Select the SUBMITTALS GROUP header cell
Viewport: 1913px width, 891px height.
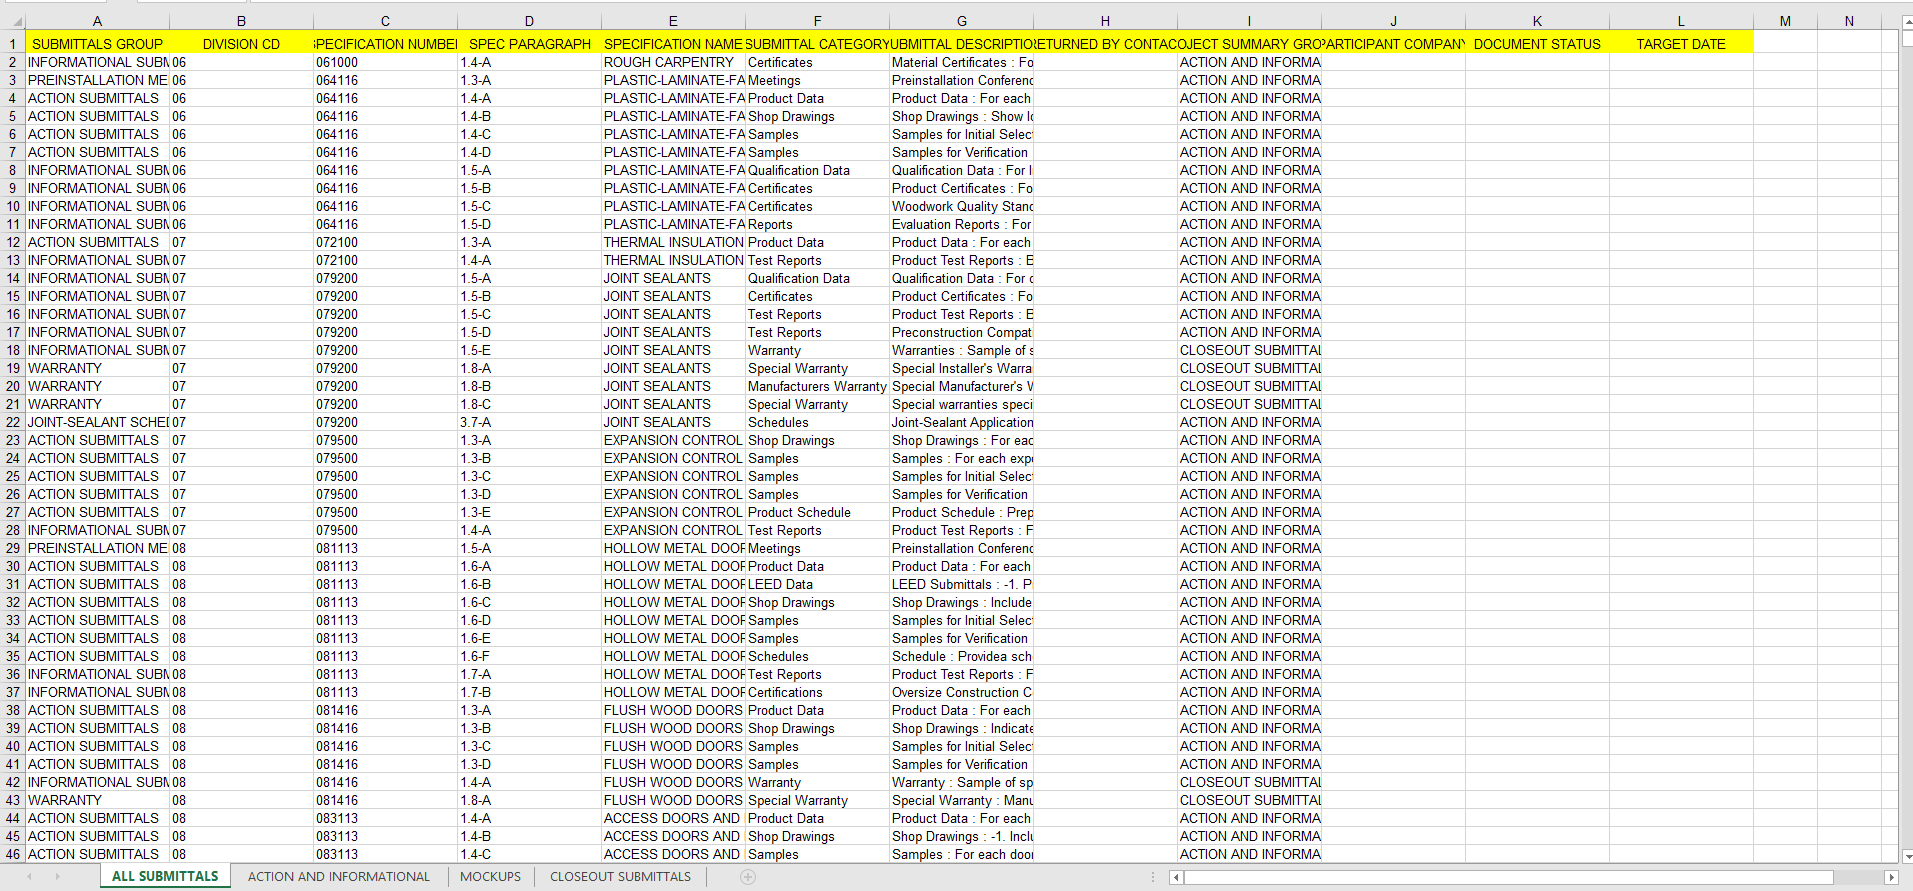(97, 44)
